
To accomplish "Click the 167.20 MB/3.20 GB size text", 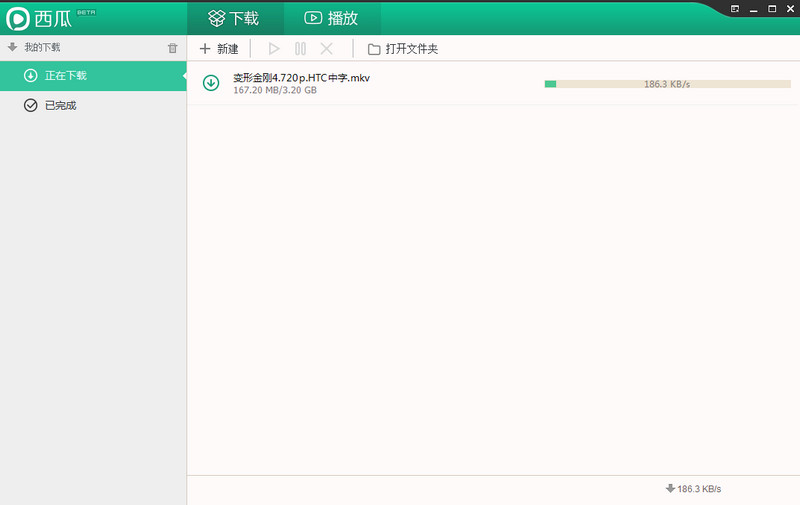I will (x=275, y=90).
